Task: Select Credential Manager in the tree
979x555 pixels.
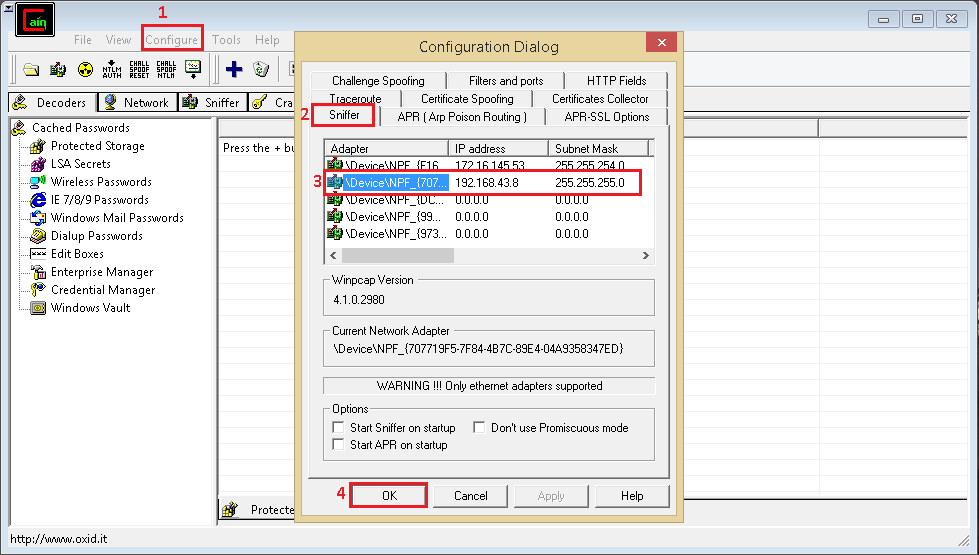Action: (x=103, y=290)
